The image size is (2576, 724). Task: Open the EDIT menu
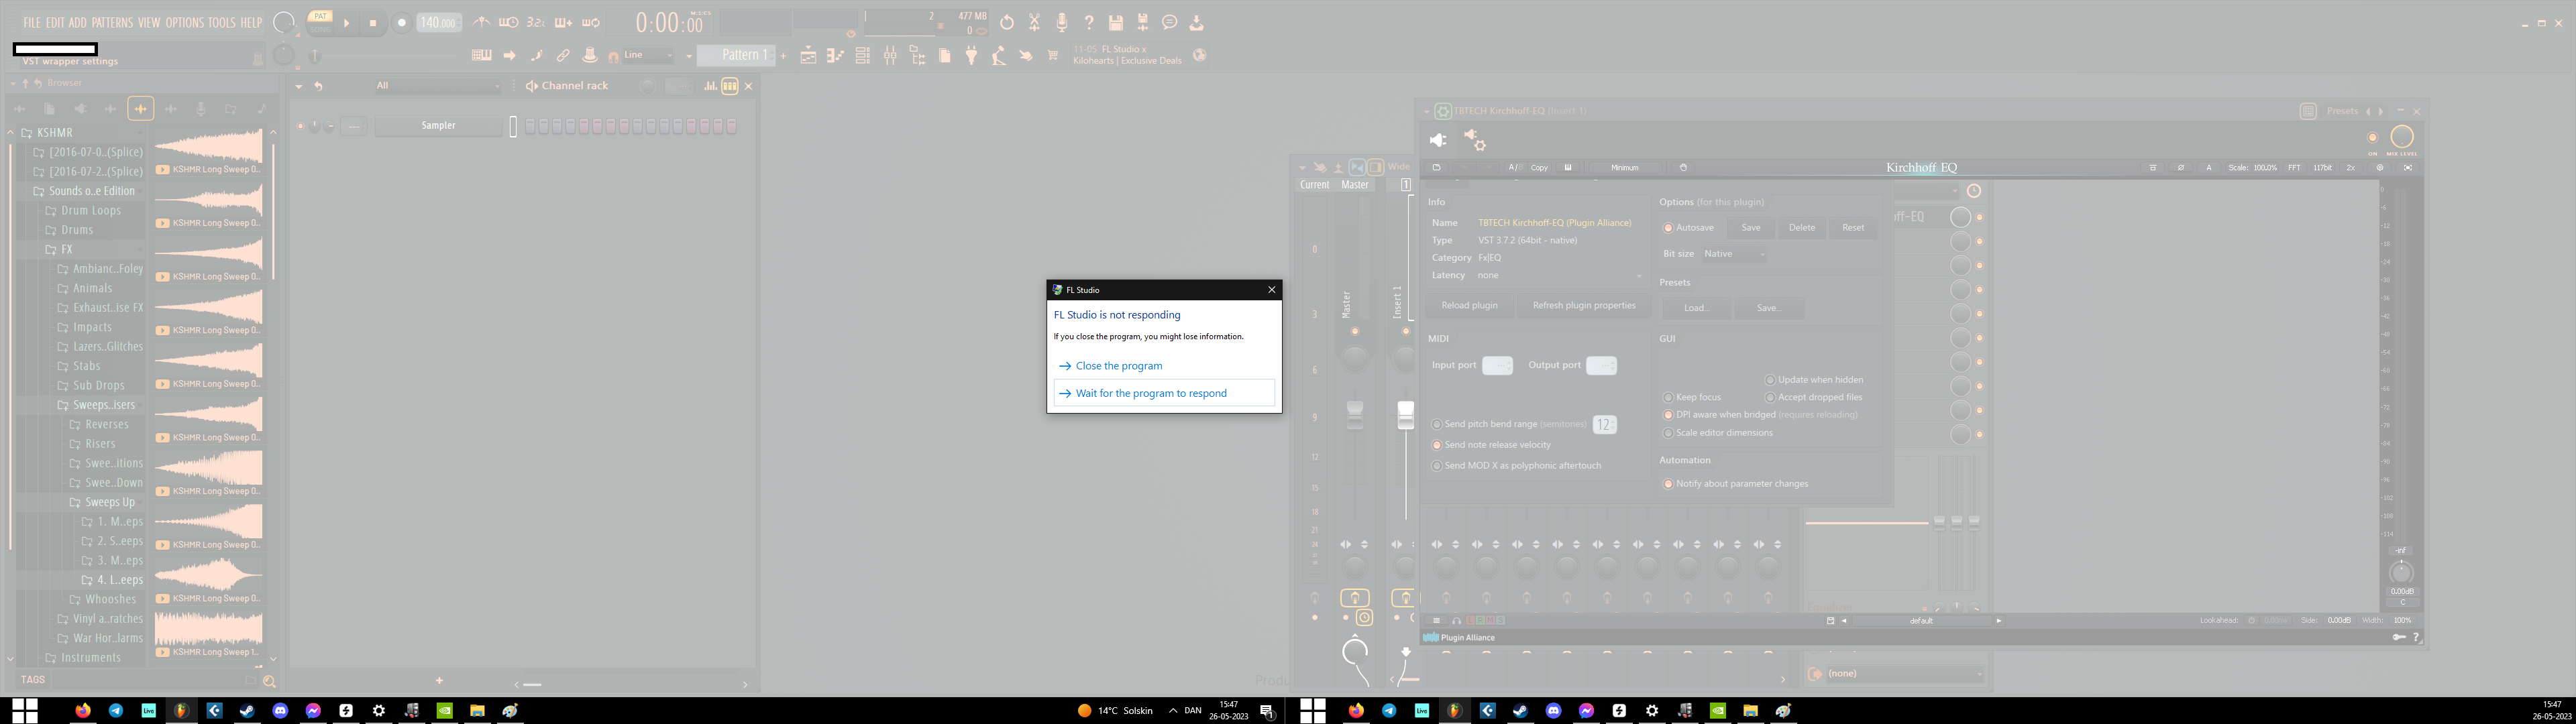pyautogui.click(x=55, y=22)
